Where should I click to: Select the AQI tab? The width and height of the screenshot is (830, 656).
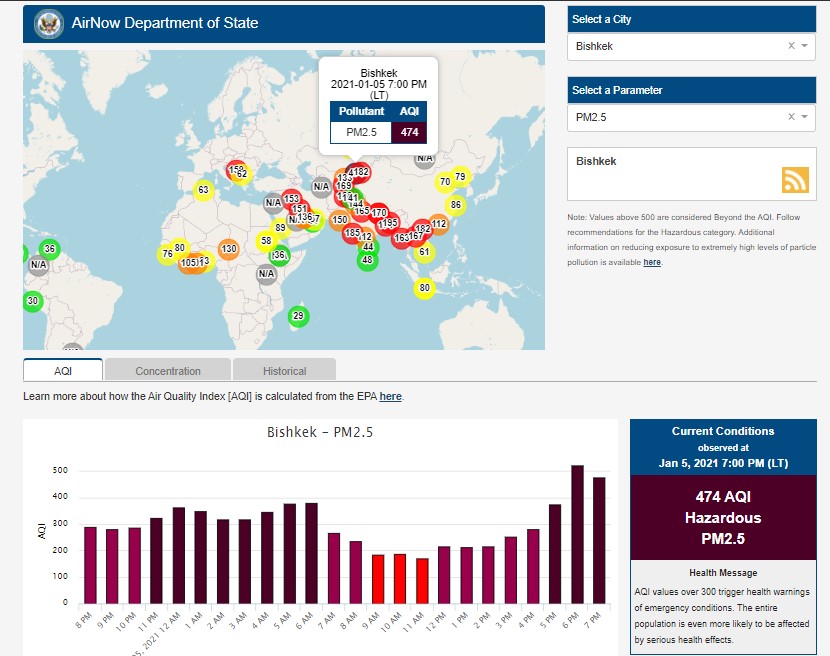pyautogui.click(x=63, y=371)
